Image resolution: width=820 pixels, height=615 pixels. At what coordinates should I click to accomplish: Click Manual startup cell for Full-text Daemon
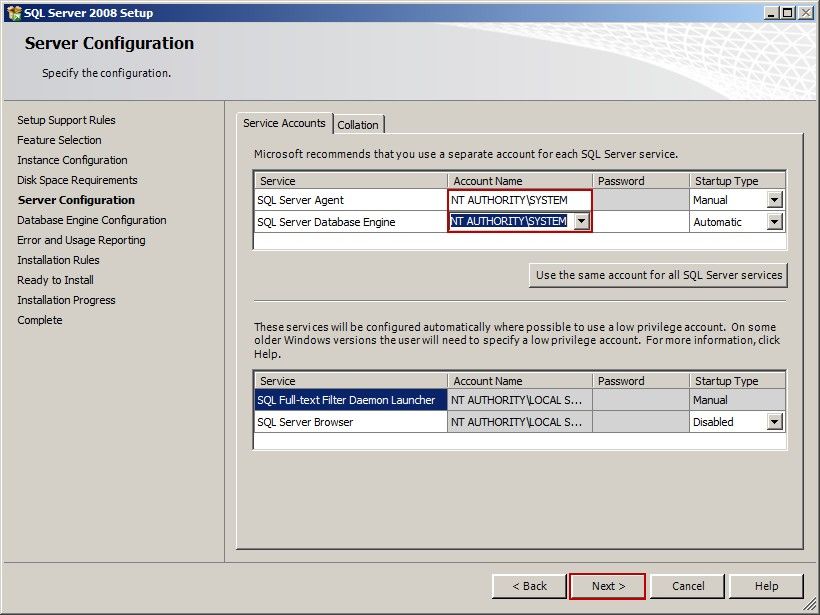(x=737, y=400)
